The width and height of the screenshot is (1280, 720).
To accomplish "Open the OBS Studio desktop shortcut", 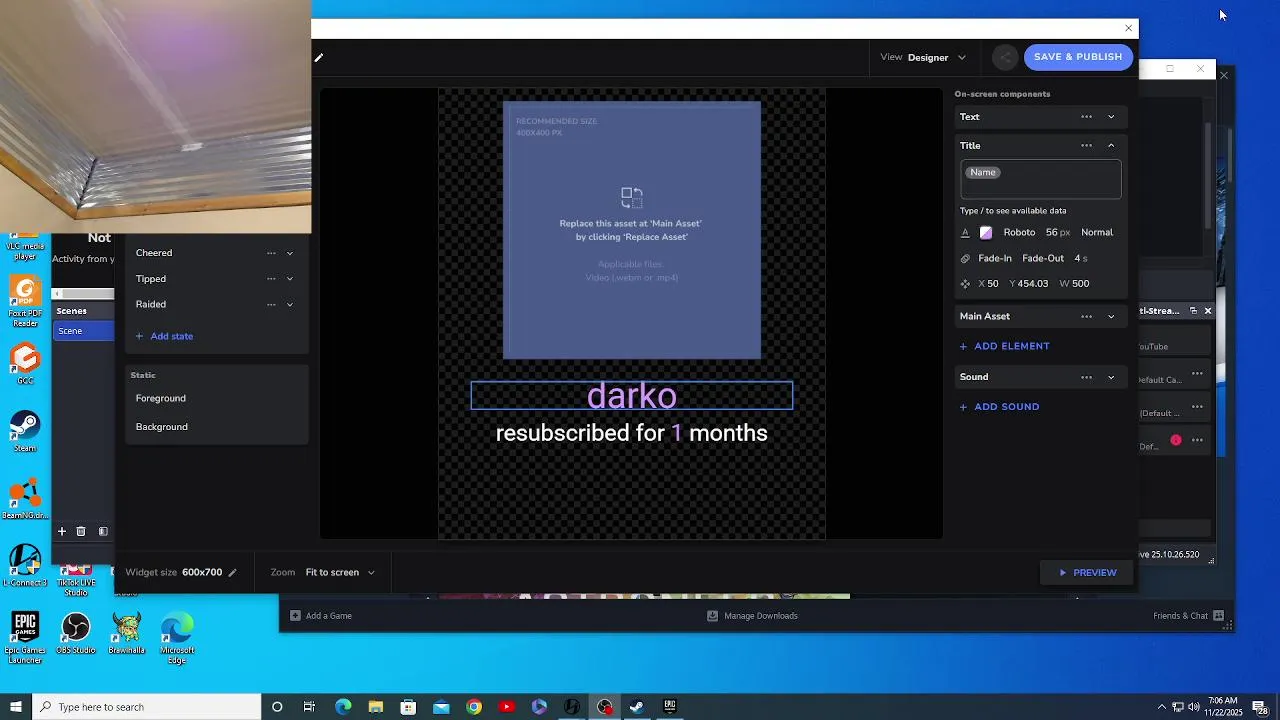I will click(x=76, y=635).
